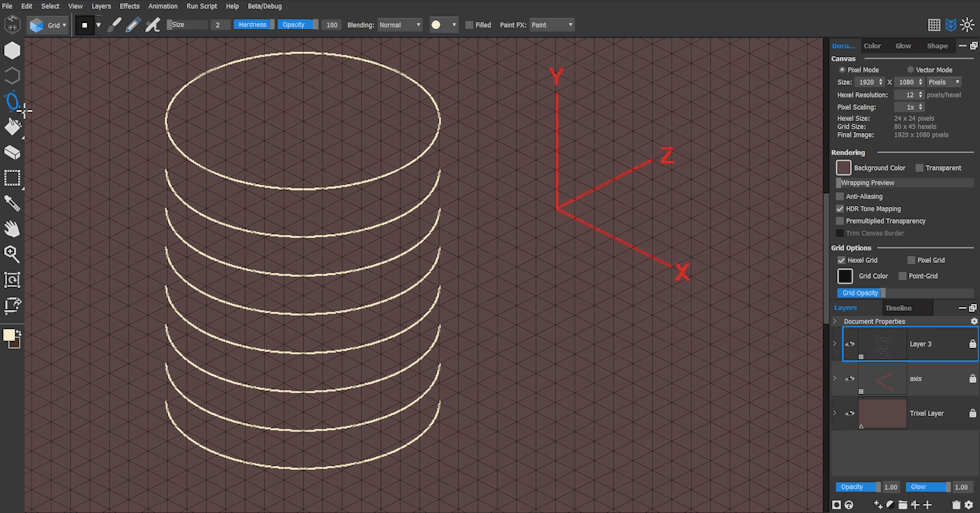Open the Blending mode dropdown

400,24
